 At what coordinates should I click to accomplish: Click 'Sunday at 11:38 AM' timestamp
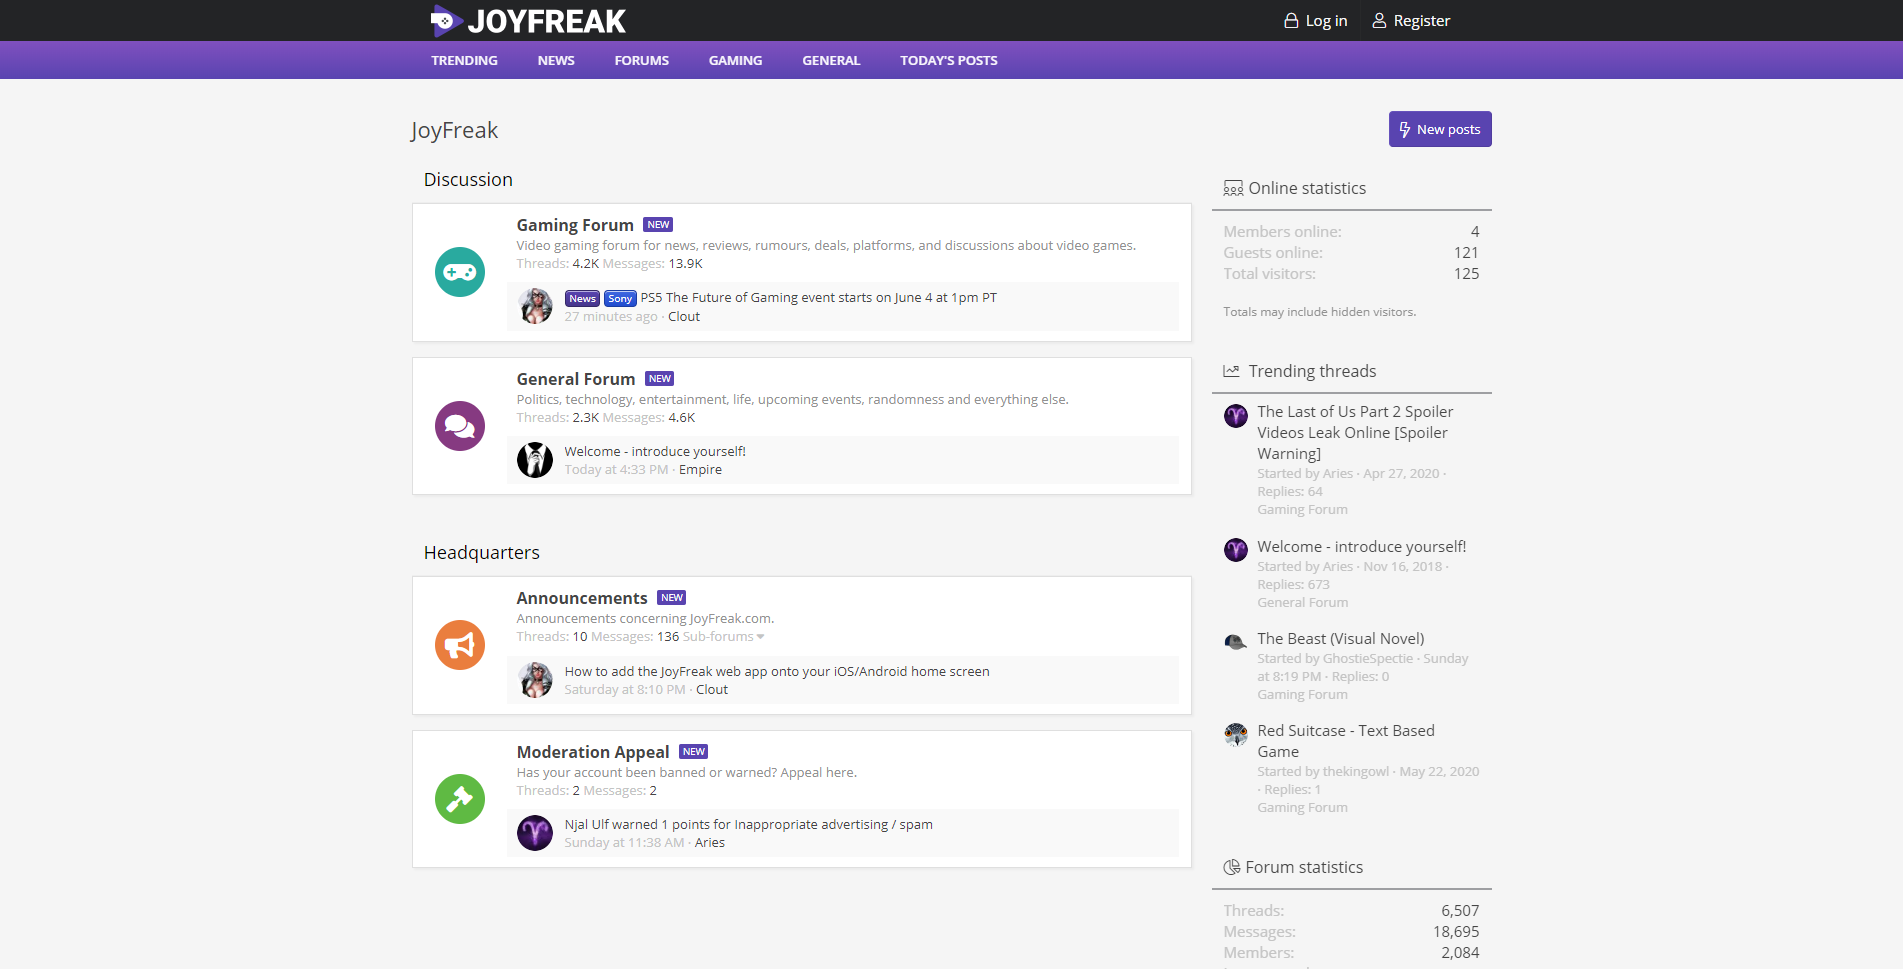point(624,843)
